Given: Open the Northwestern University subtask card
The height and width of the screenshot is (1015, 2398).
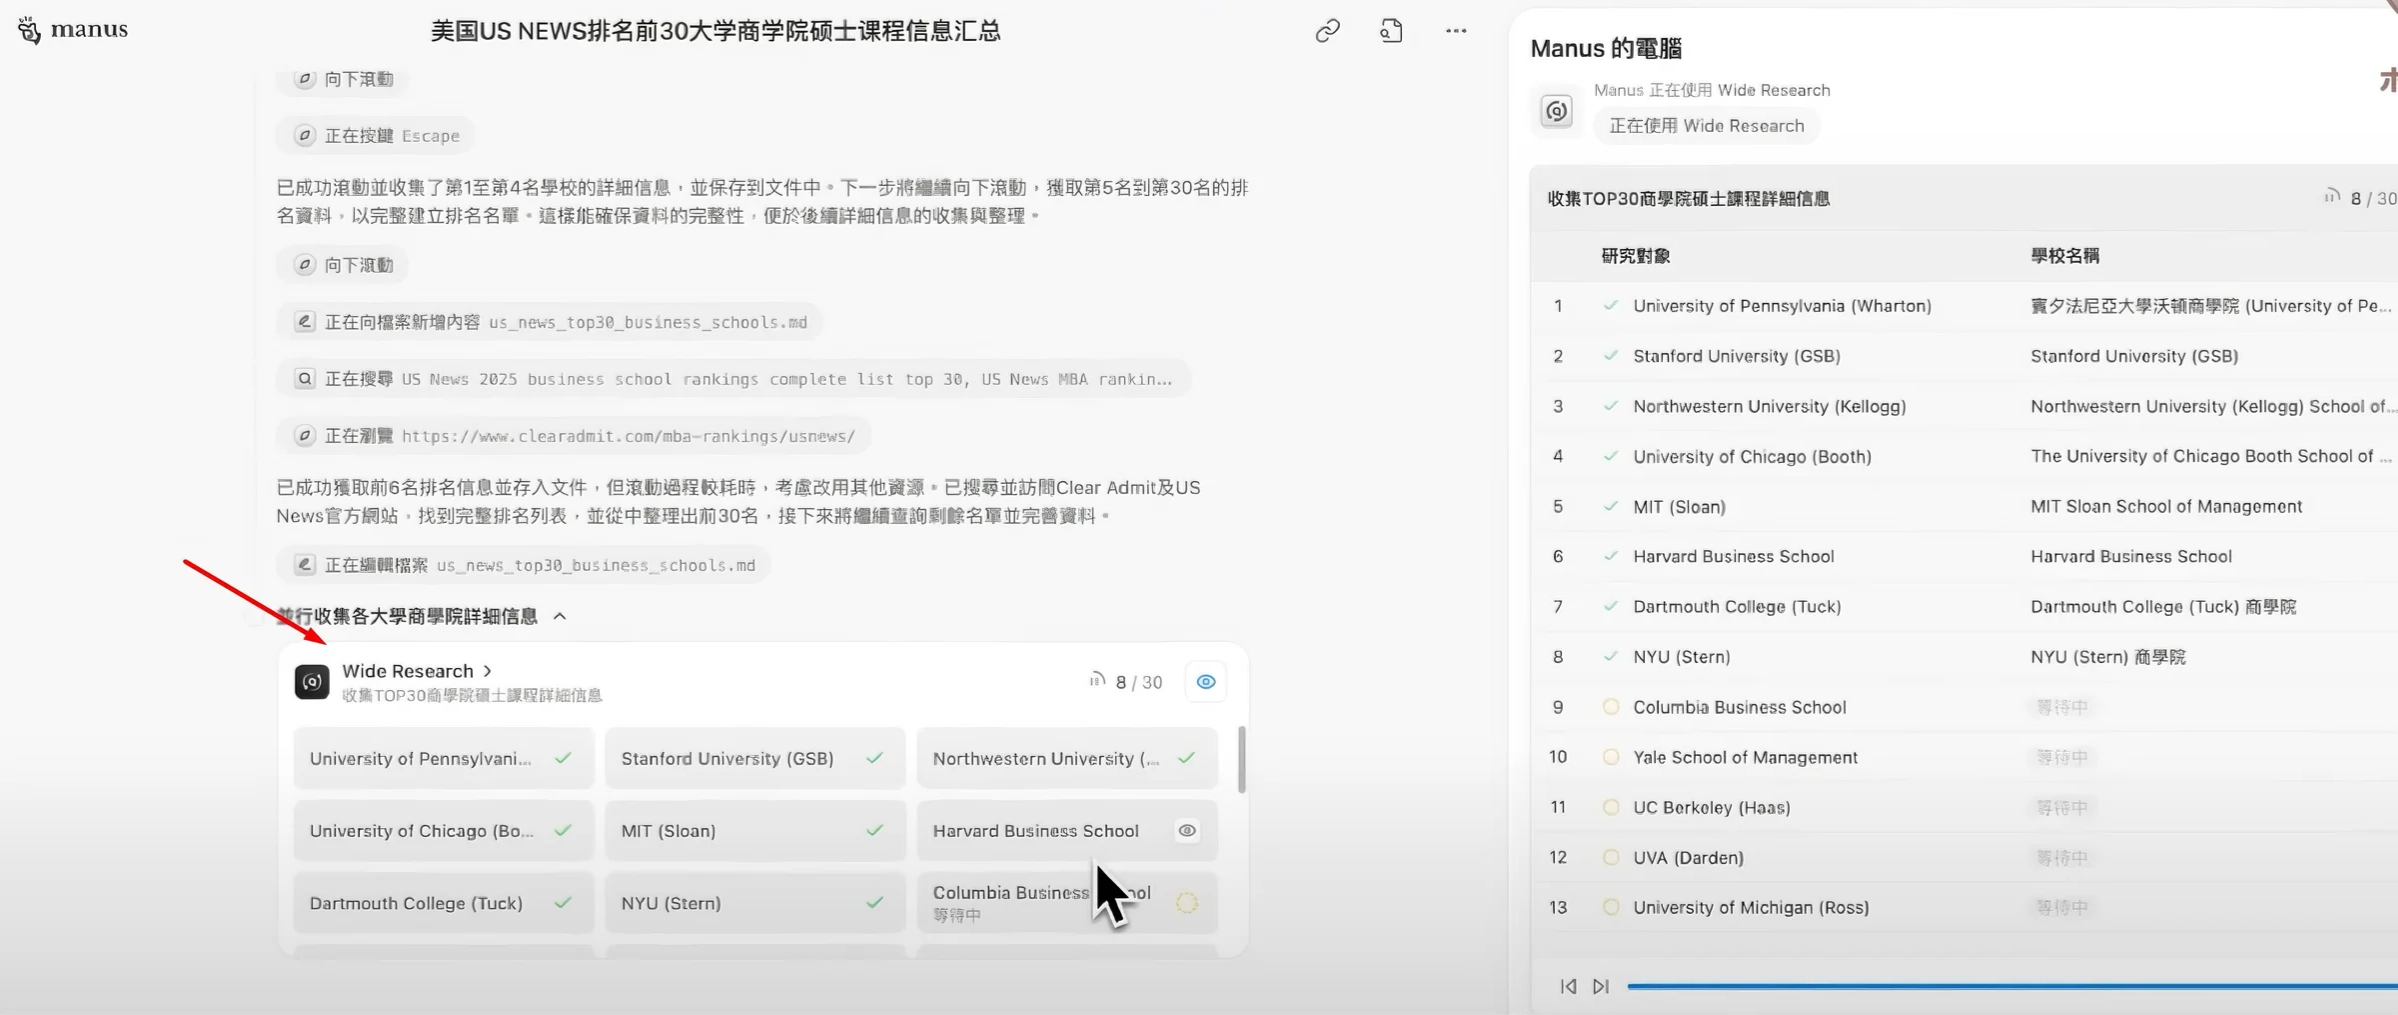Looking at the screenshot, I should click(x=1067, y=758).
